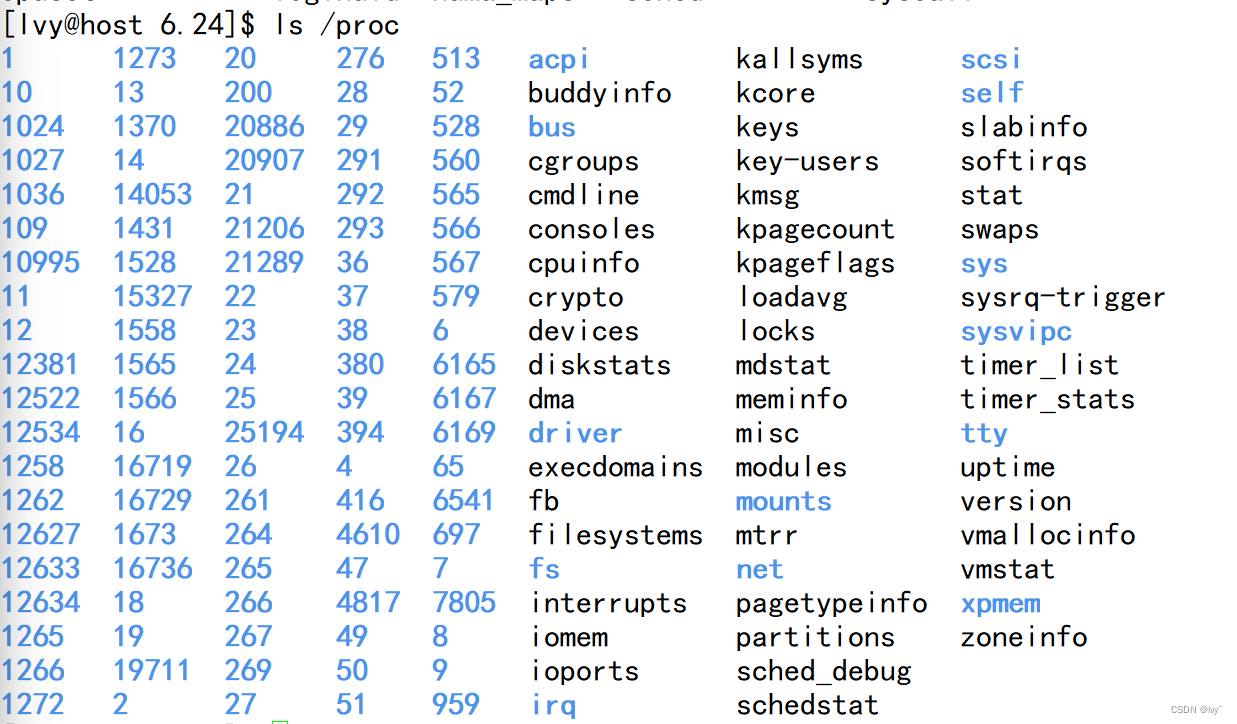Select the driver directory name
Viewport: 1237px width, 724px height.
pos(575,433)
